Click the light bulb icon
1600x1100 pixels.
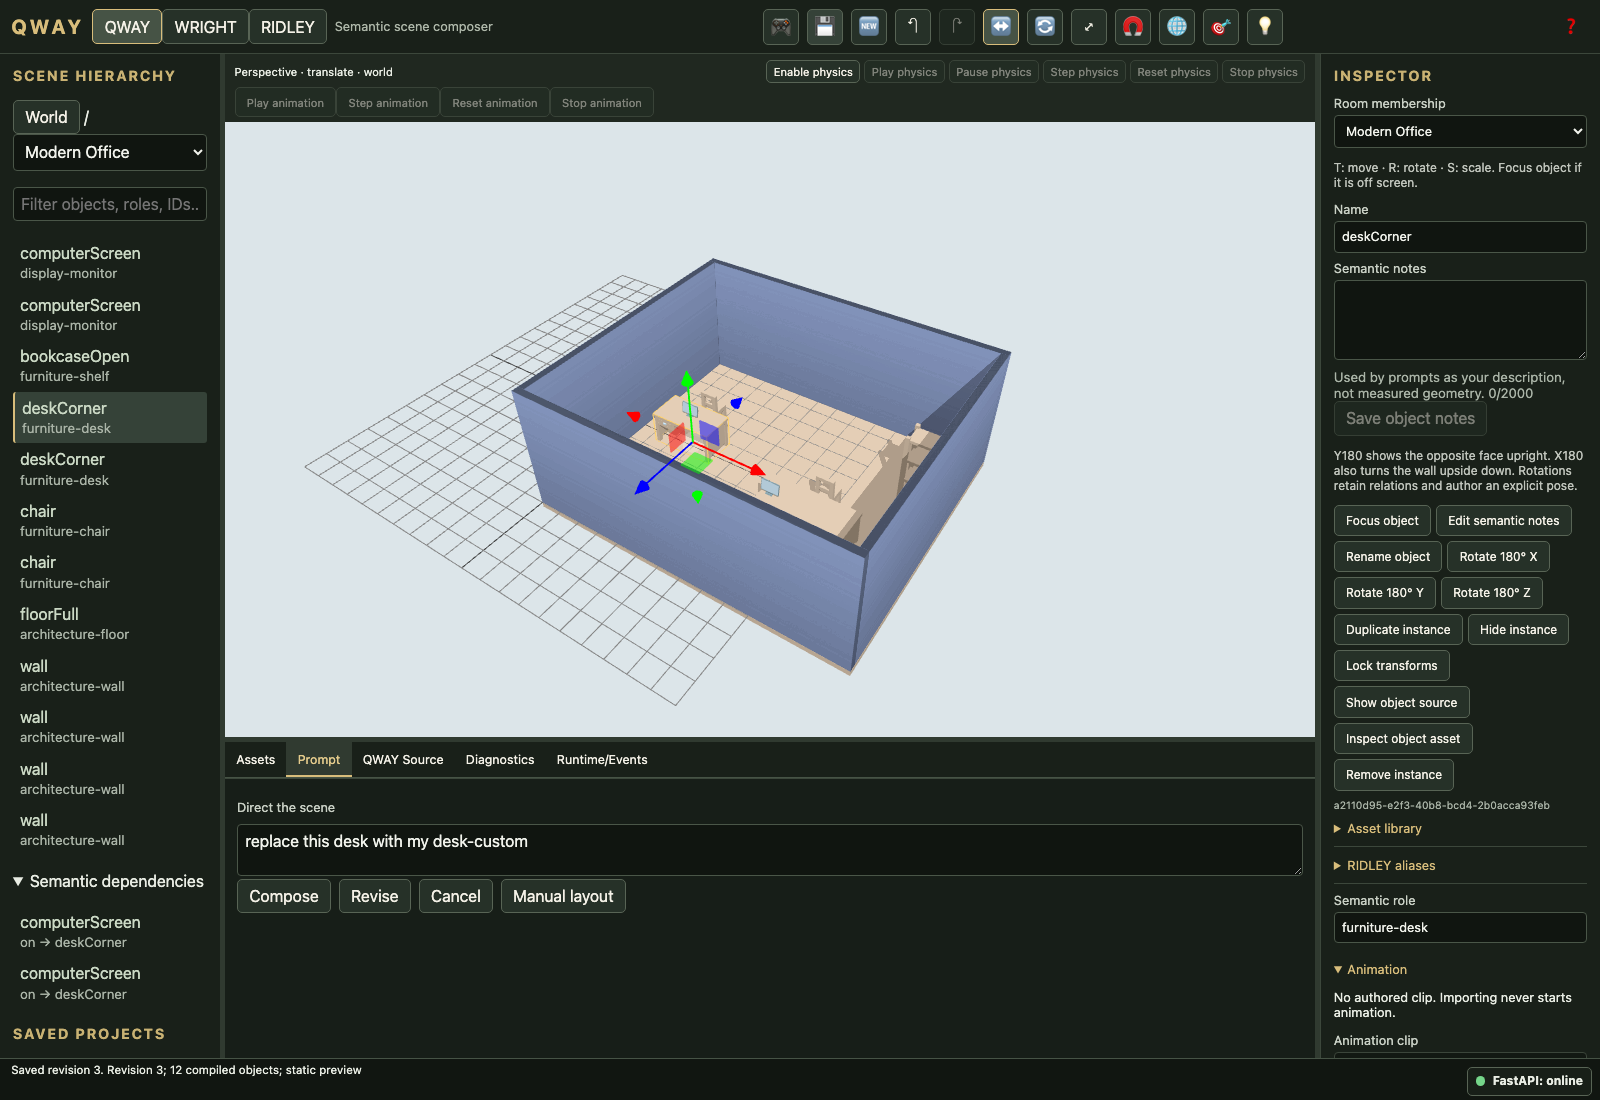[1265, 27]
